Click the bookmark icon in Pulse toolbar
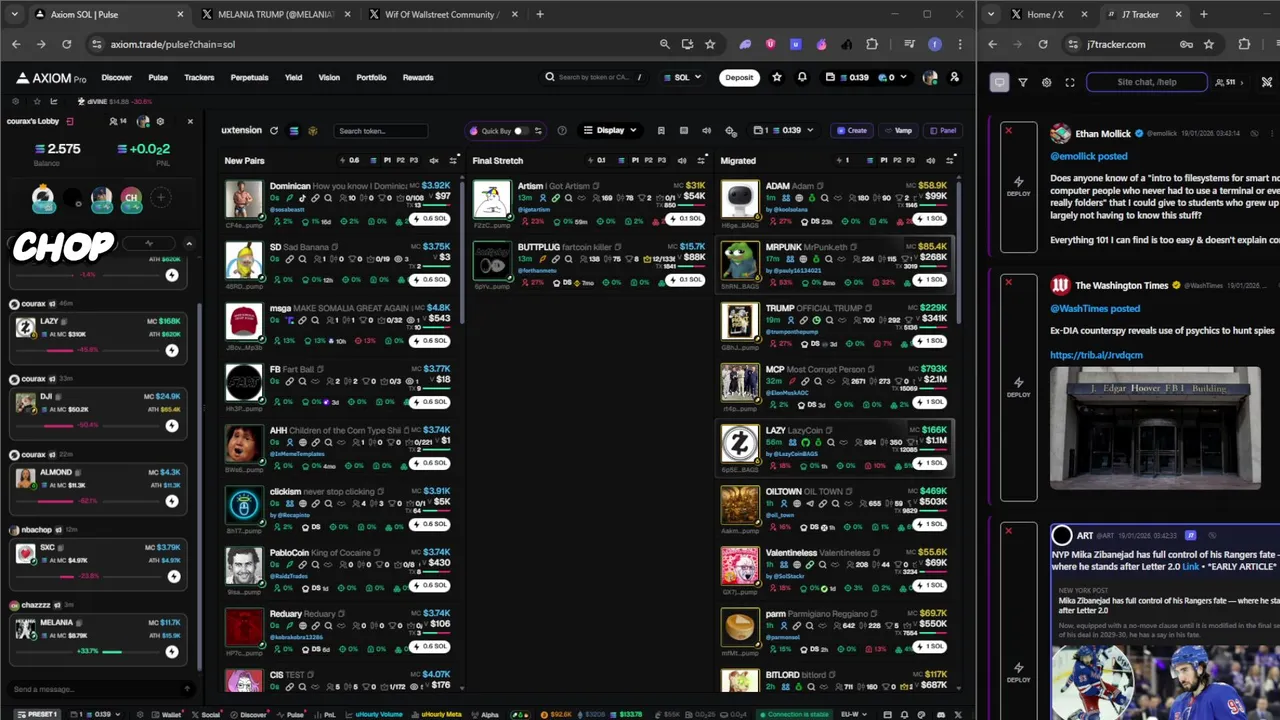The image size is (1280, 720). 661,131
